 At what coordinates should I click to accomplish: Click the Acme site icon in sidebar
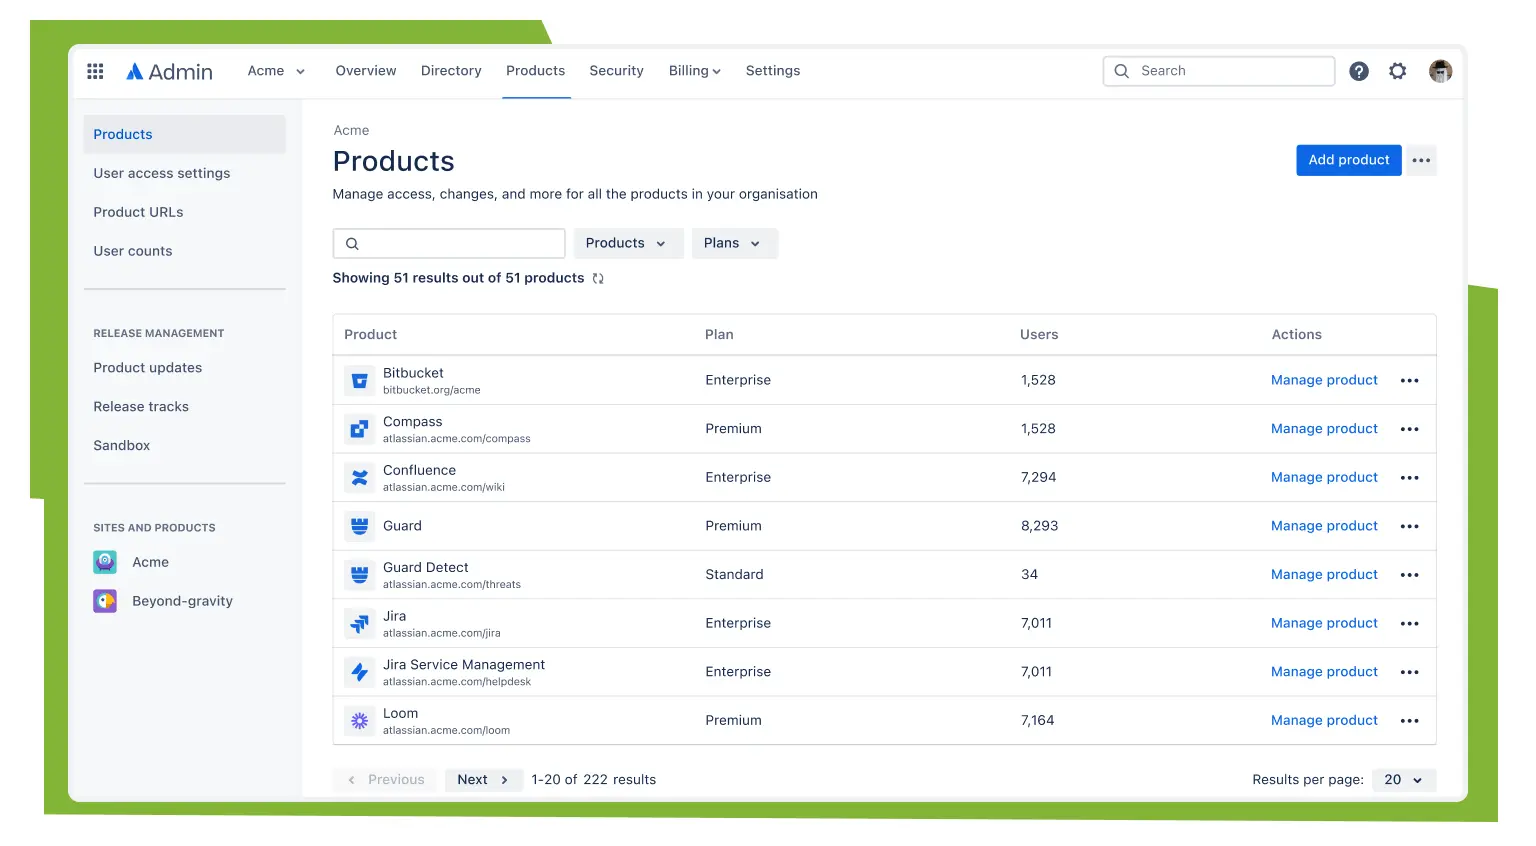pos(105,562)
